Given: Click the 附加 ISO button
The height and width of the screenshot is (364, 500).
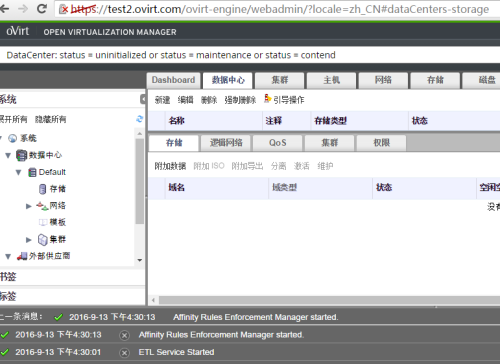Looking at the screenshot, I should (209, 166).
